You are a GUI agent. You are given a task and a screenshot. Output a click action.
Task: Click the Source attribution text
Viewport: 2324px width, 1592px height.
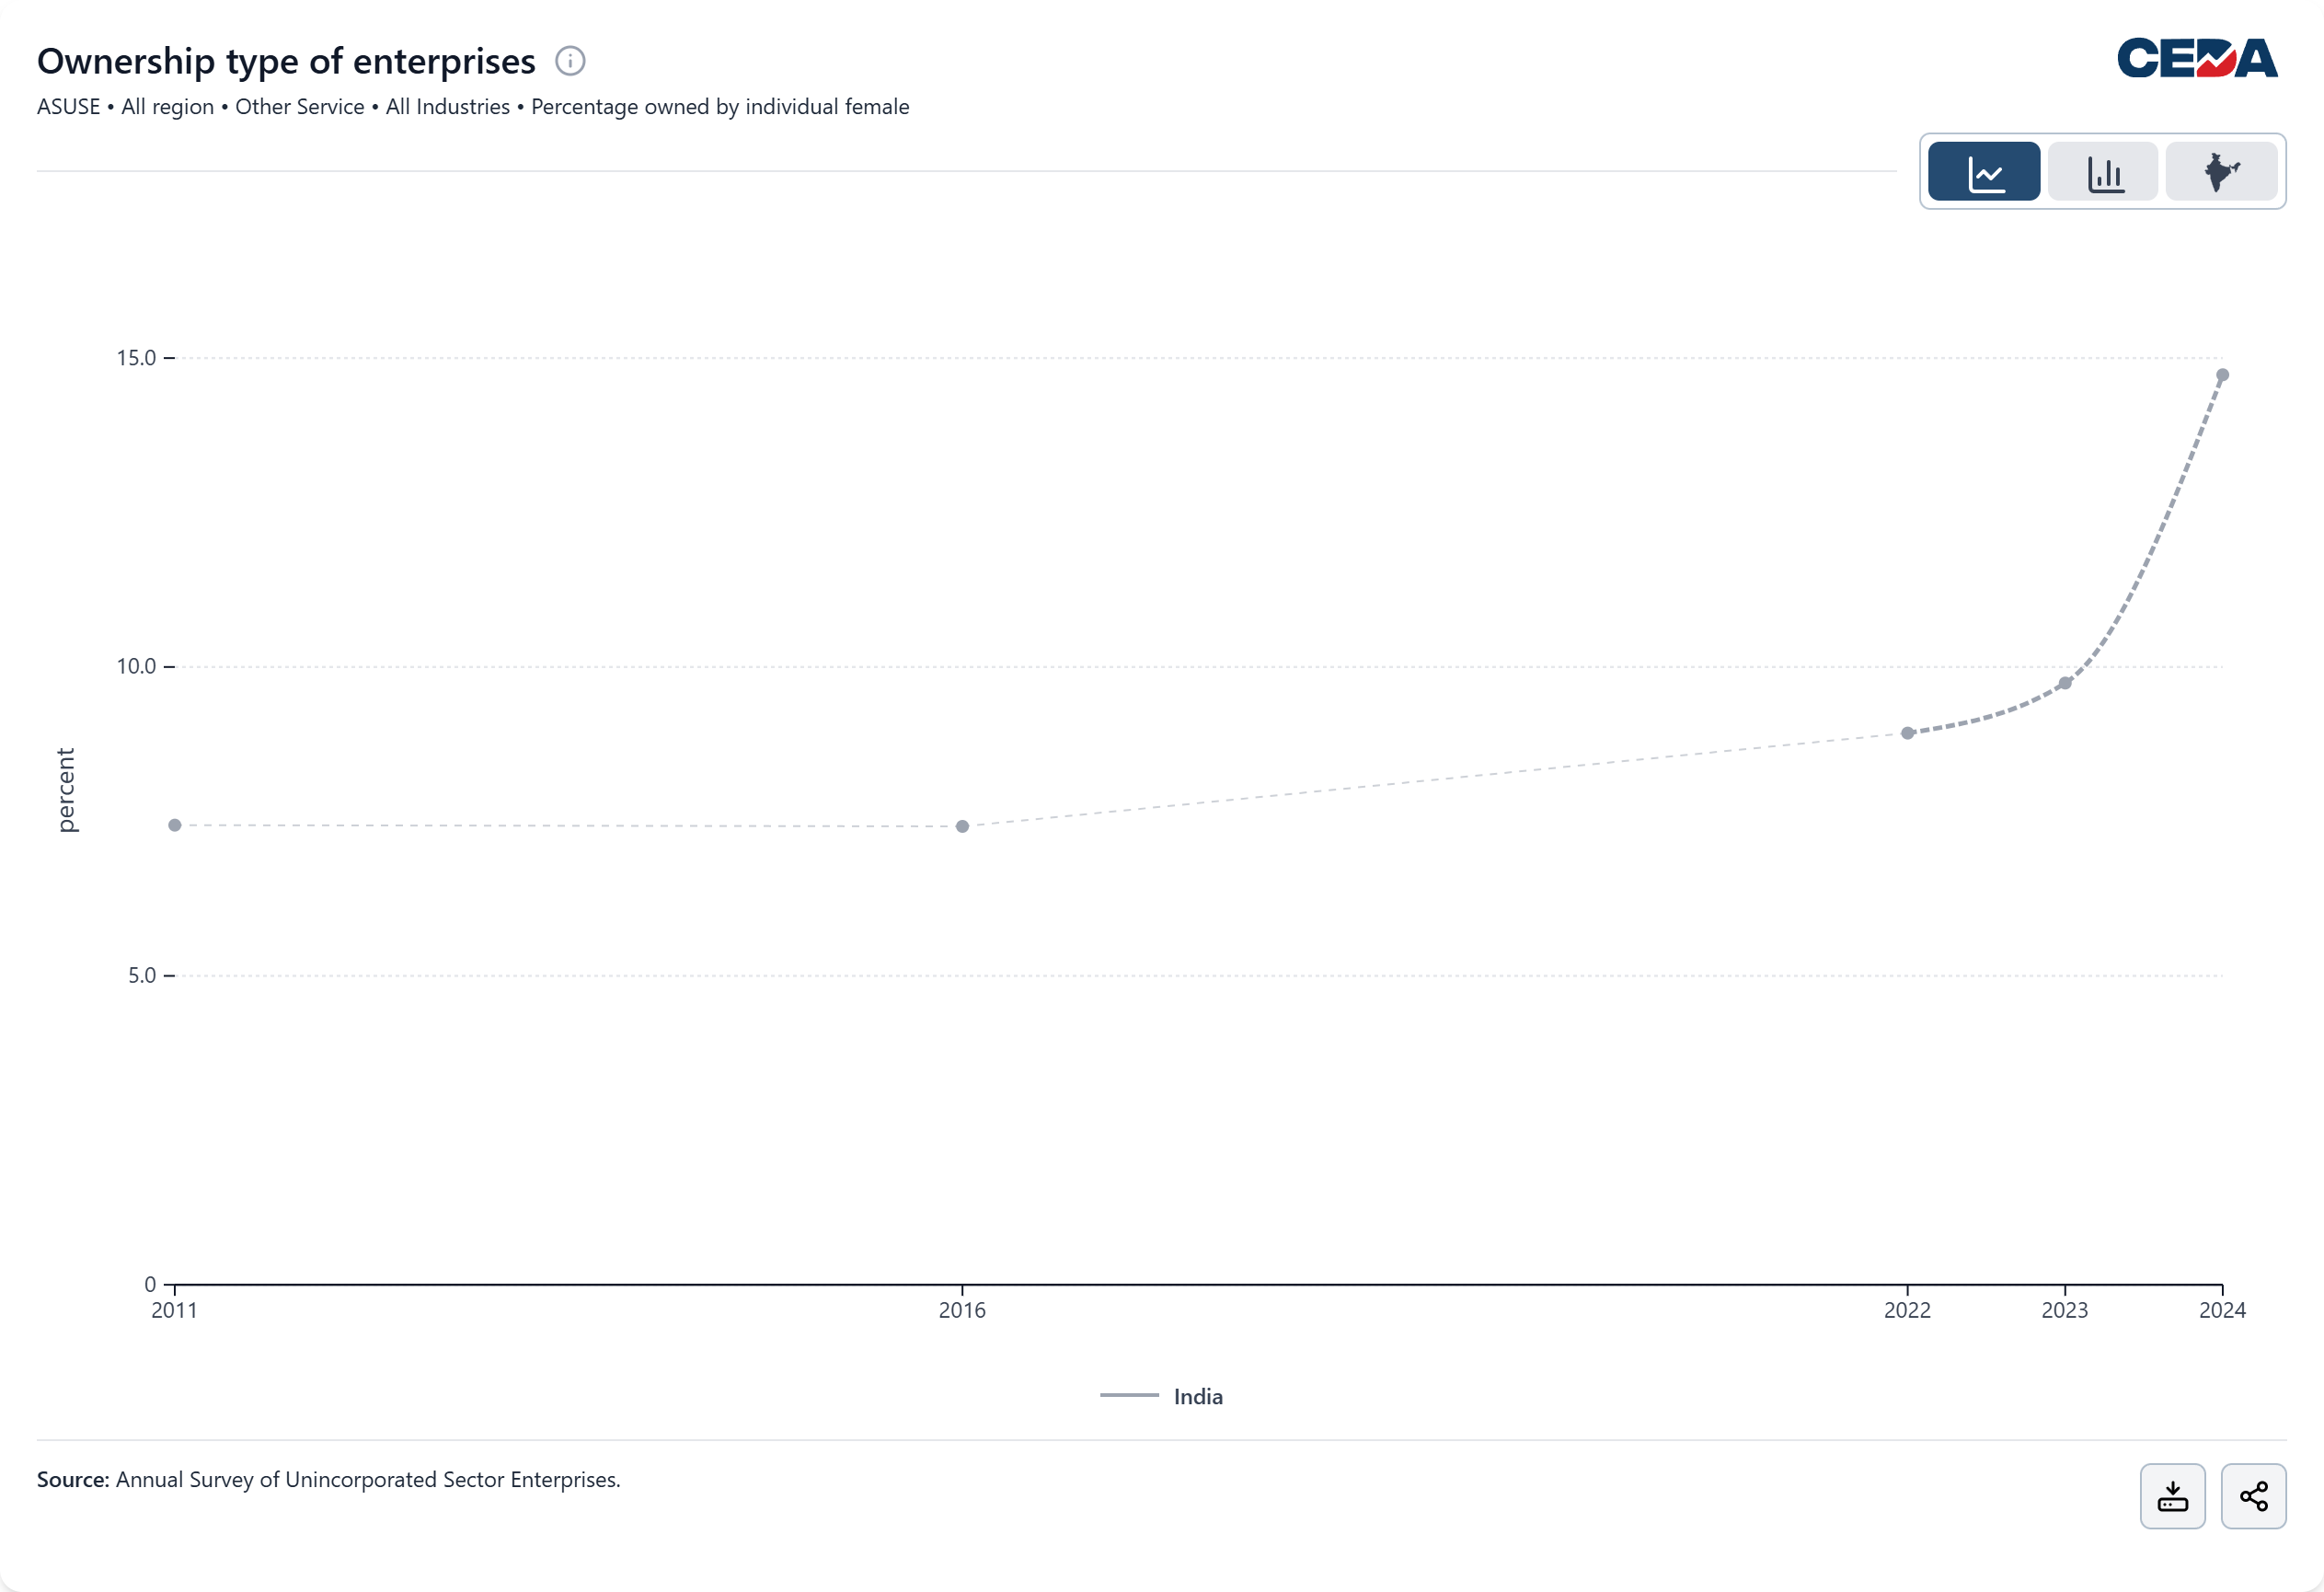(x=329, y=1479)
